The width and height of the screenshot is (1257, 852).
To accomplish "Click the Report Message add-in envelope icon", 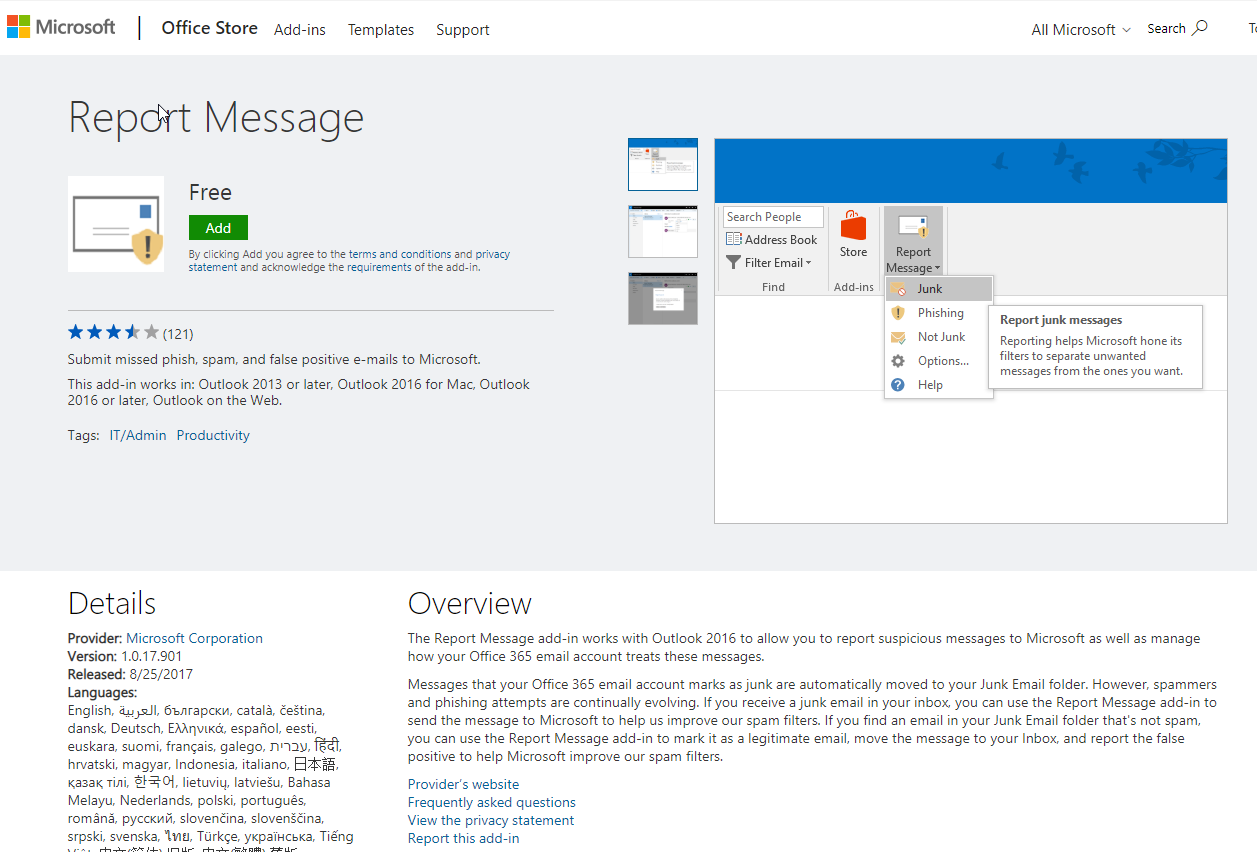I will tap(116, 224).
